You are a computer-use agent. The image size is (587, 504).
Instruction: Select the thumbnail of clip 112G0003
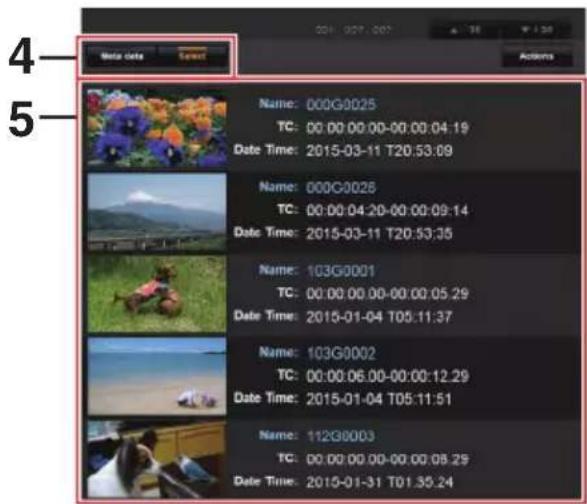157,459
